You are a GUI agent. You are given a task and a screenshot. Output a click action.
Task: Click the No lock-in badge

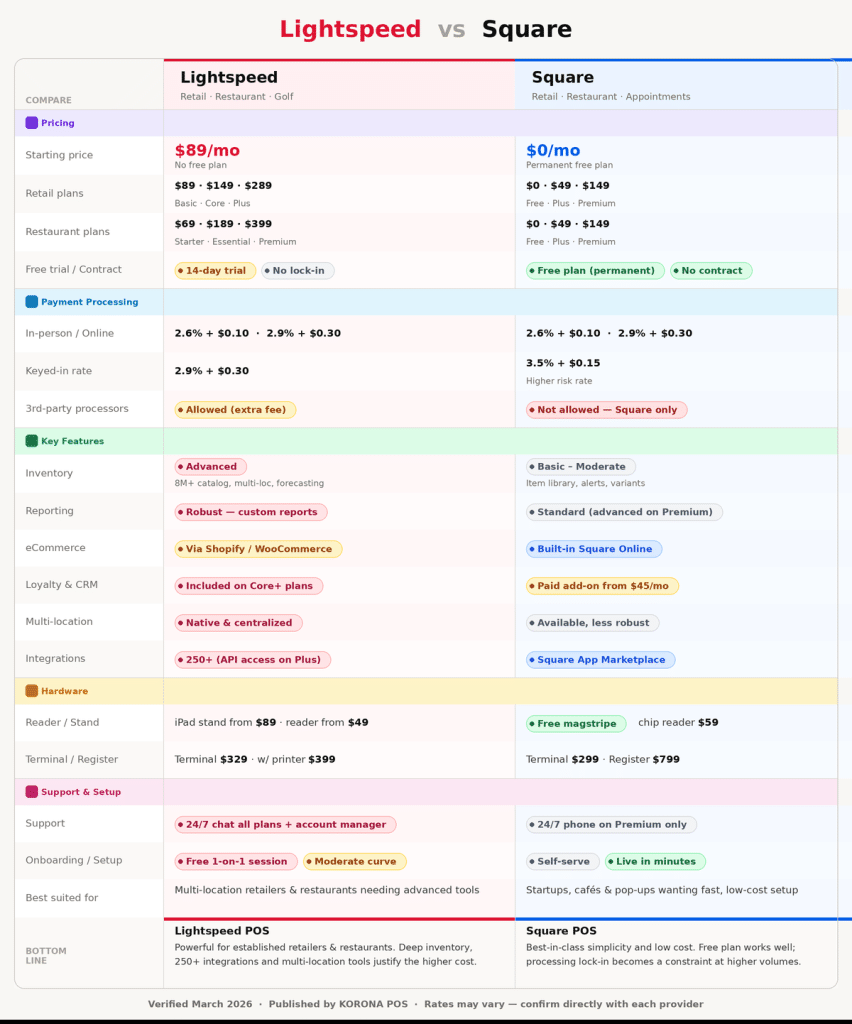point(298,271)
